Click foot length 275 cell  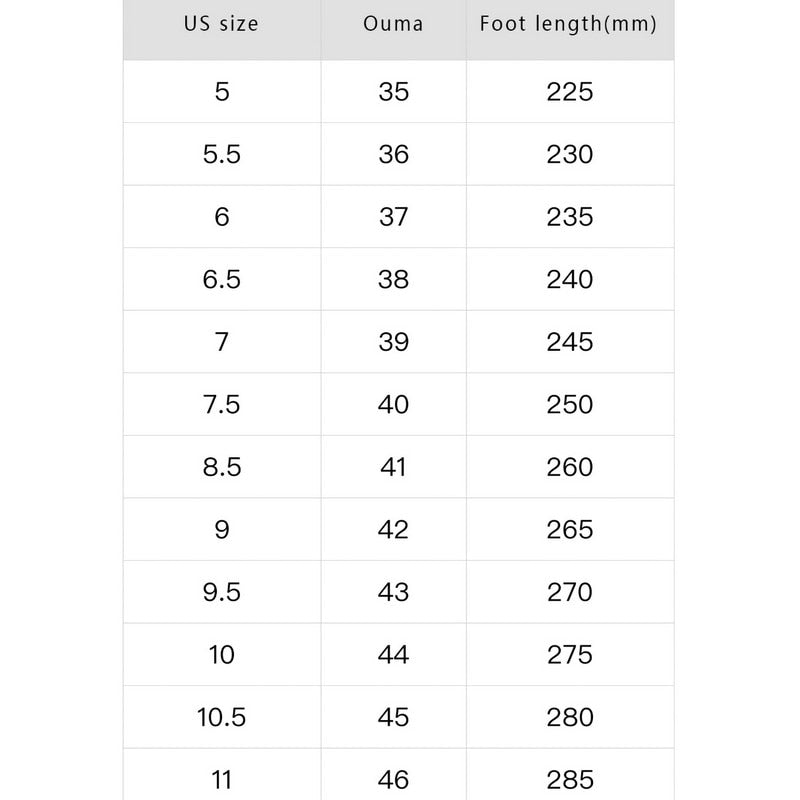click(x=569, y=655)
